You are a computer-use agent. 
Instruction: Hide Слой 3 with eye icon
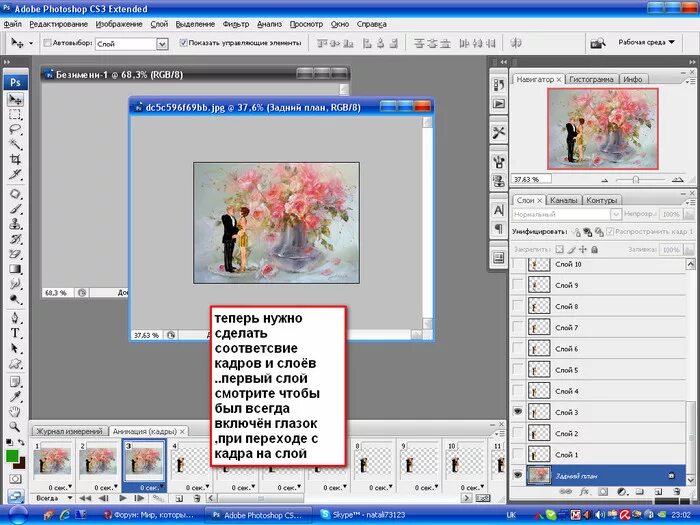518,412
